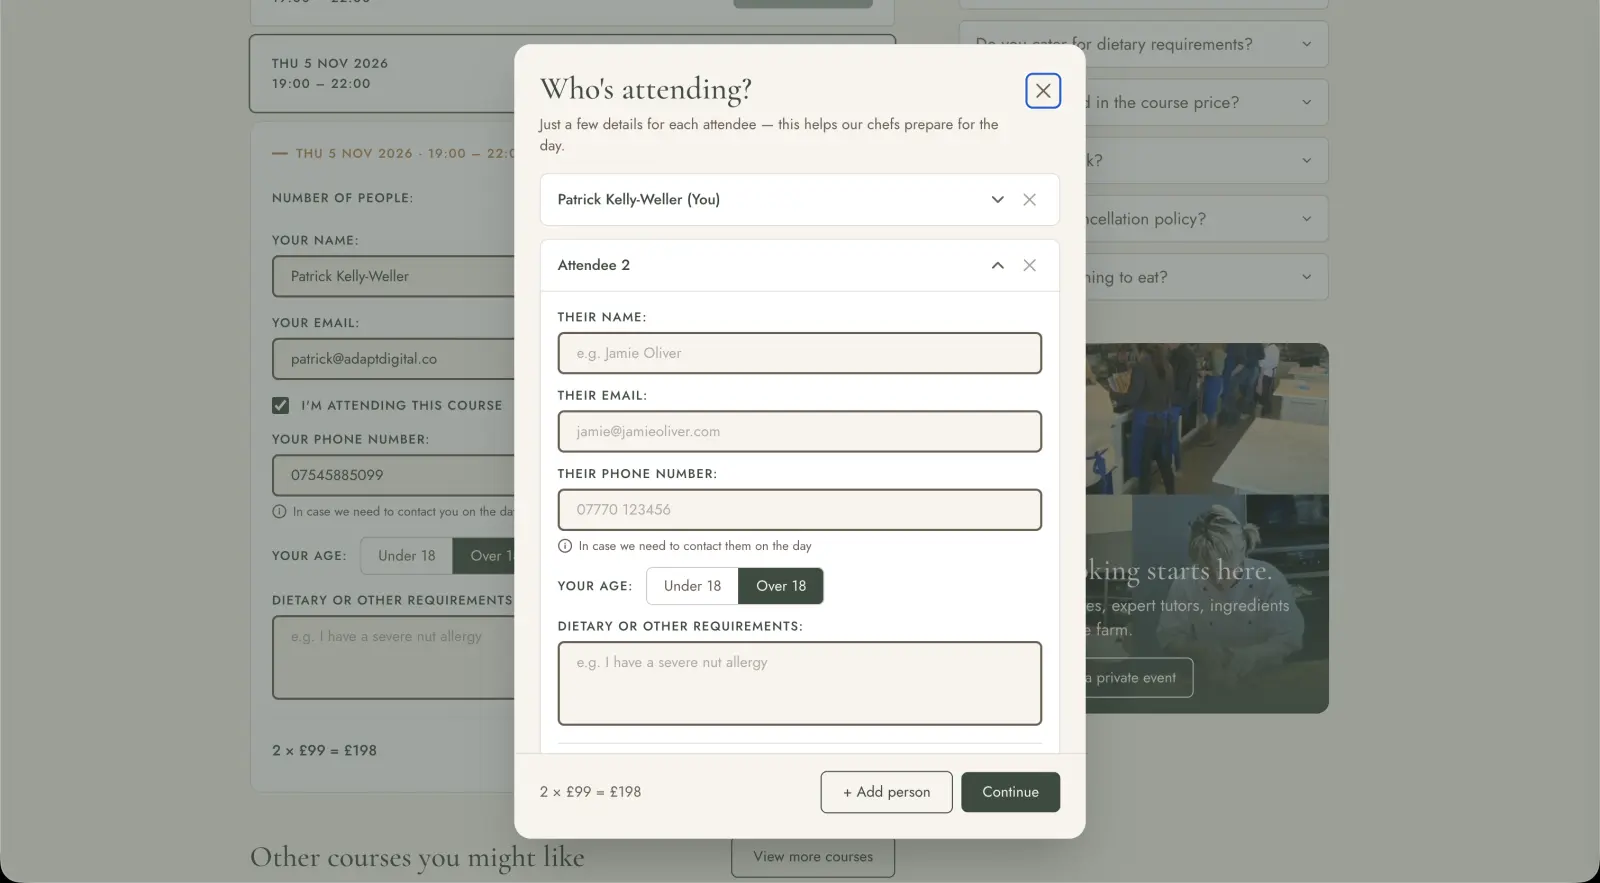Click the Add person button
Viewport: 1600px width, 883px height.
(886, 792)
